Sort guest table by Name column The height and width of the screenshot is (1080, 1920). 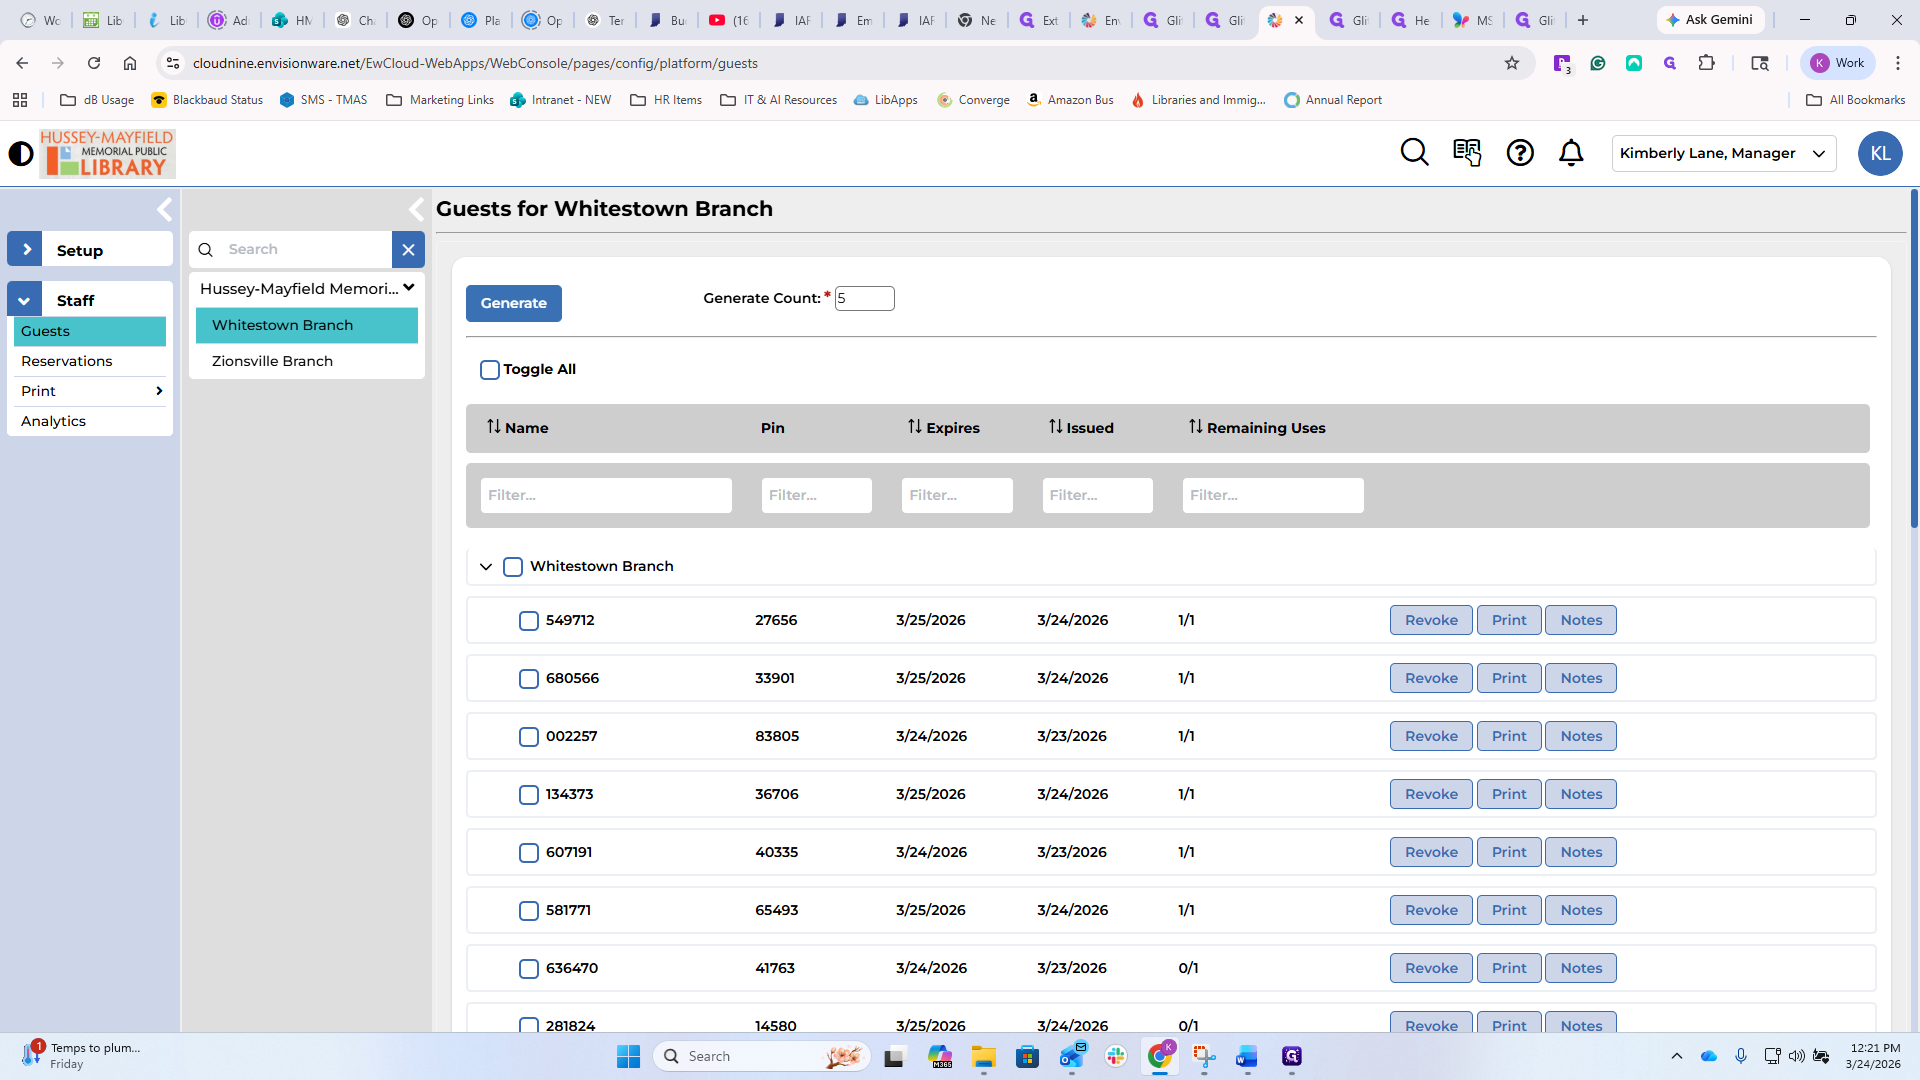(517, 428)
